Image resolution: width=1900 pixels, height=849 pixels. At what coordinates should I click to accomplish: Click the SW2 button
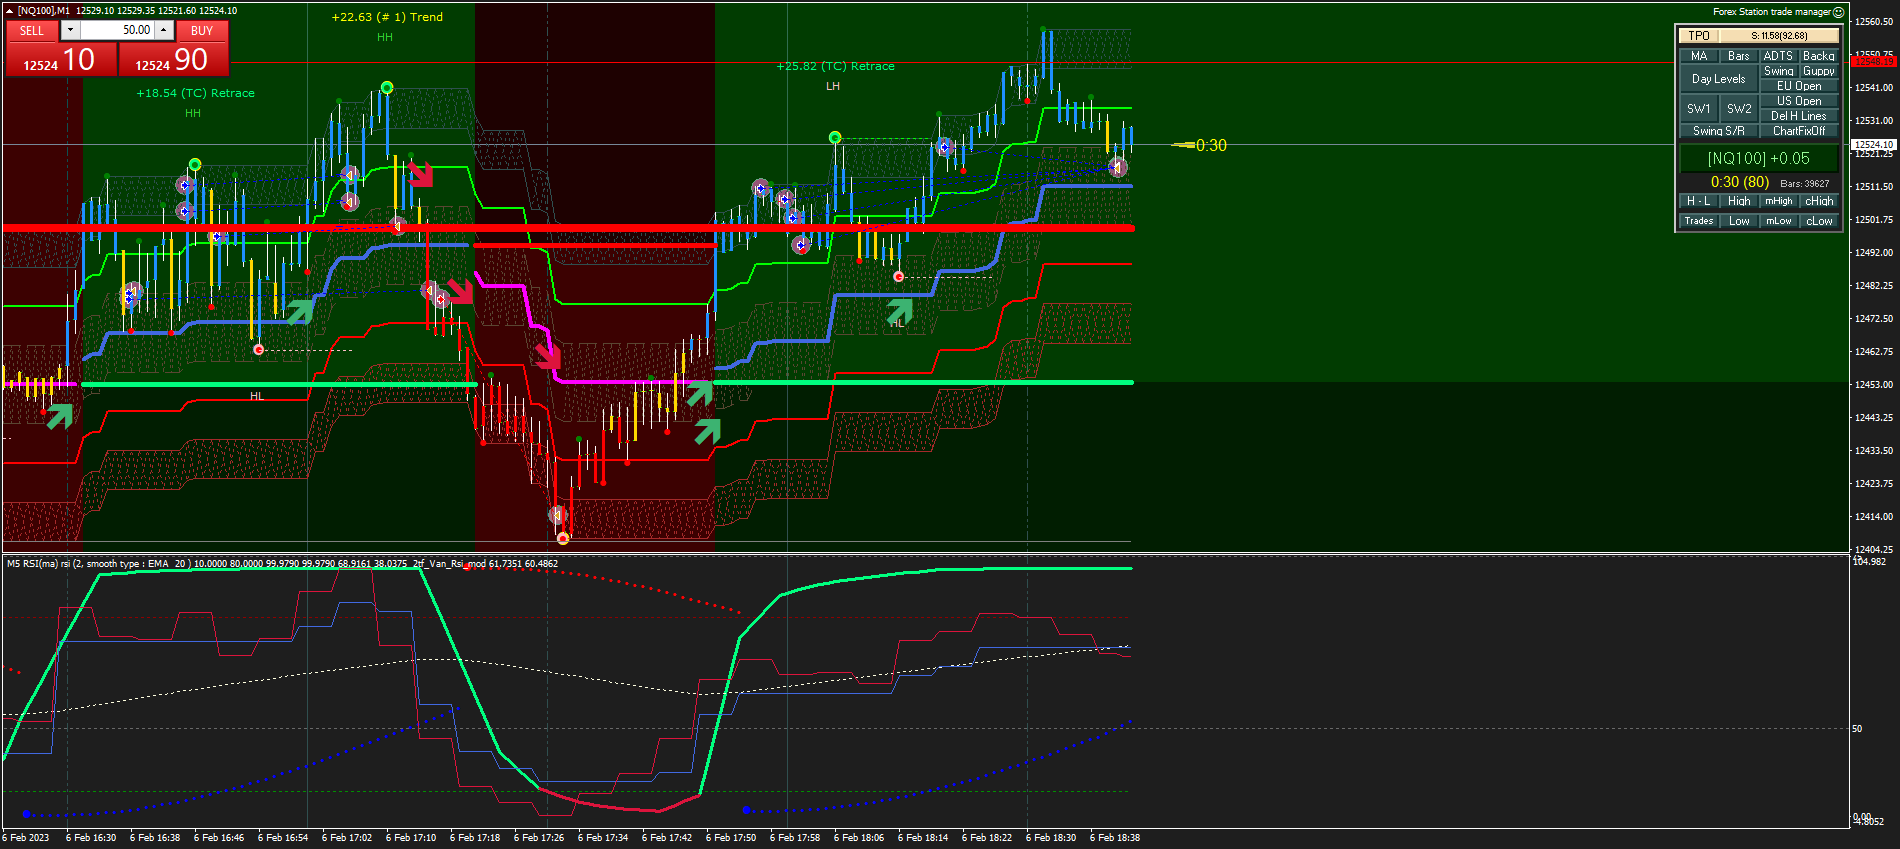pyautogui.click(x=1739, y=109)
